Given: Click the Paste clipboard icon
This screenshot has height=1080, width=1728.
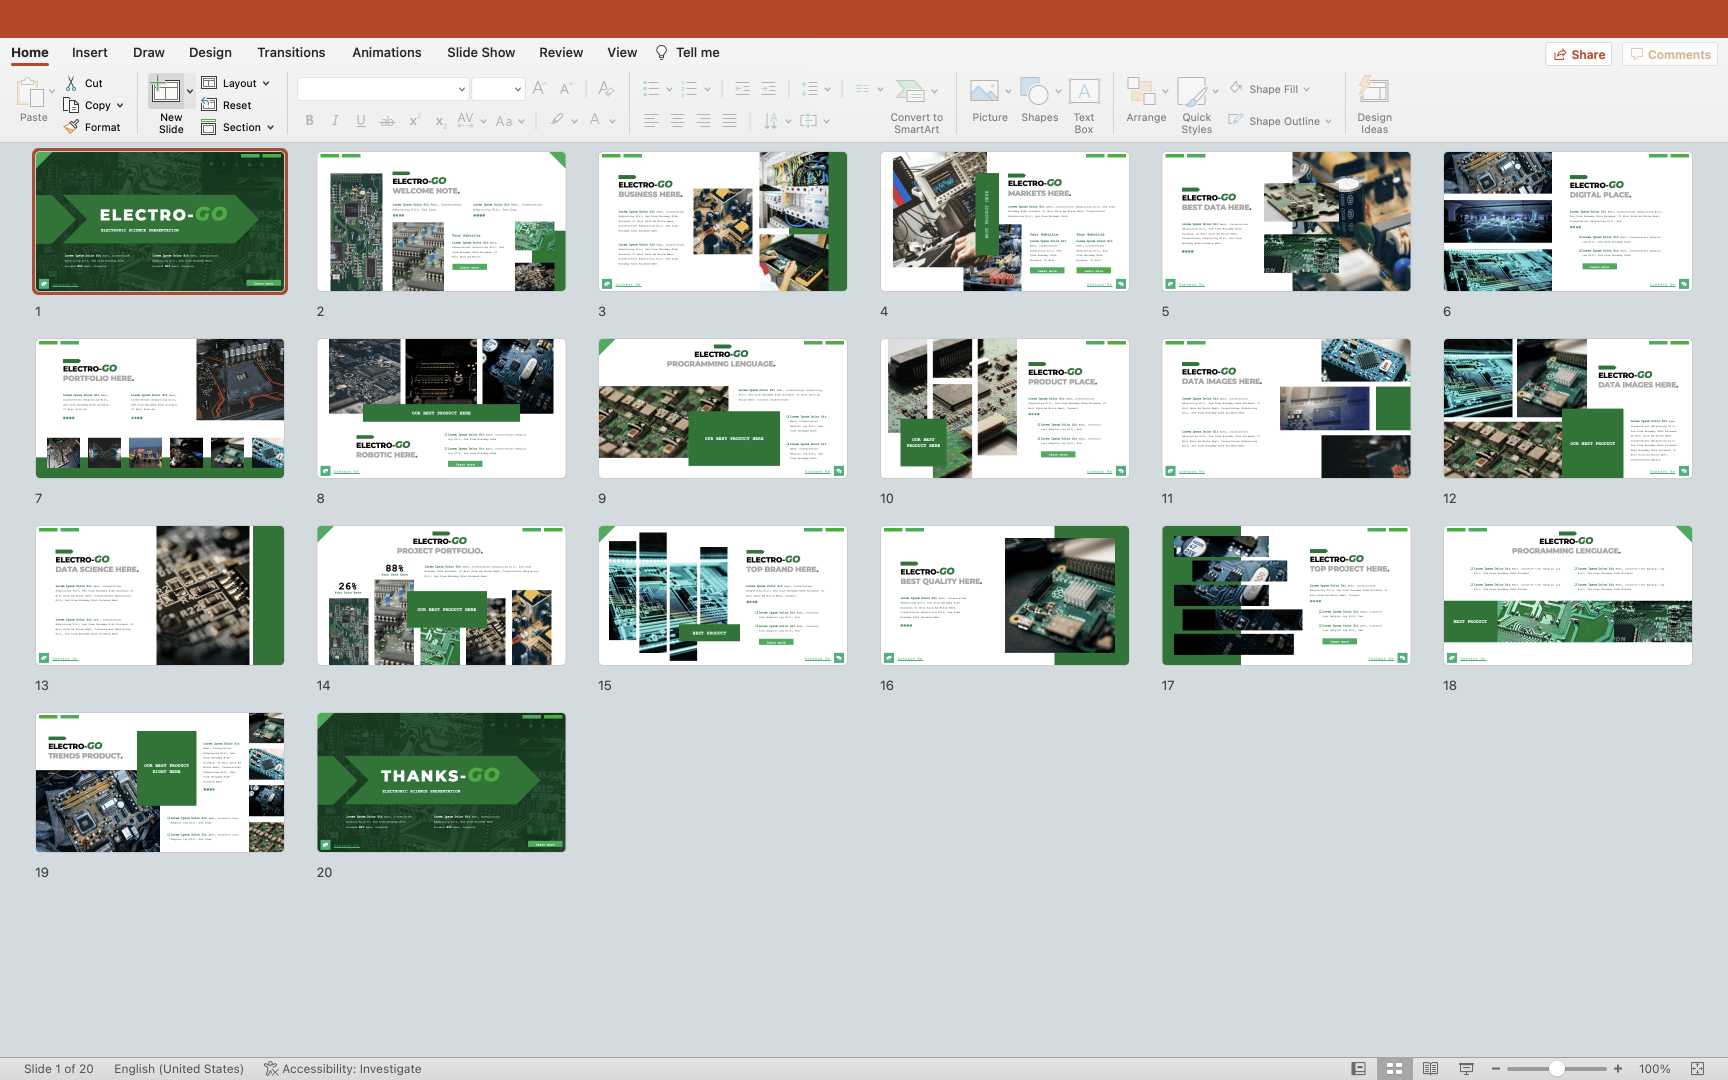Looking at the screenshot, I should pyautogui.click(x=30, y=93).
